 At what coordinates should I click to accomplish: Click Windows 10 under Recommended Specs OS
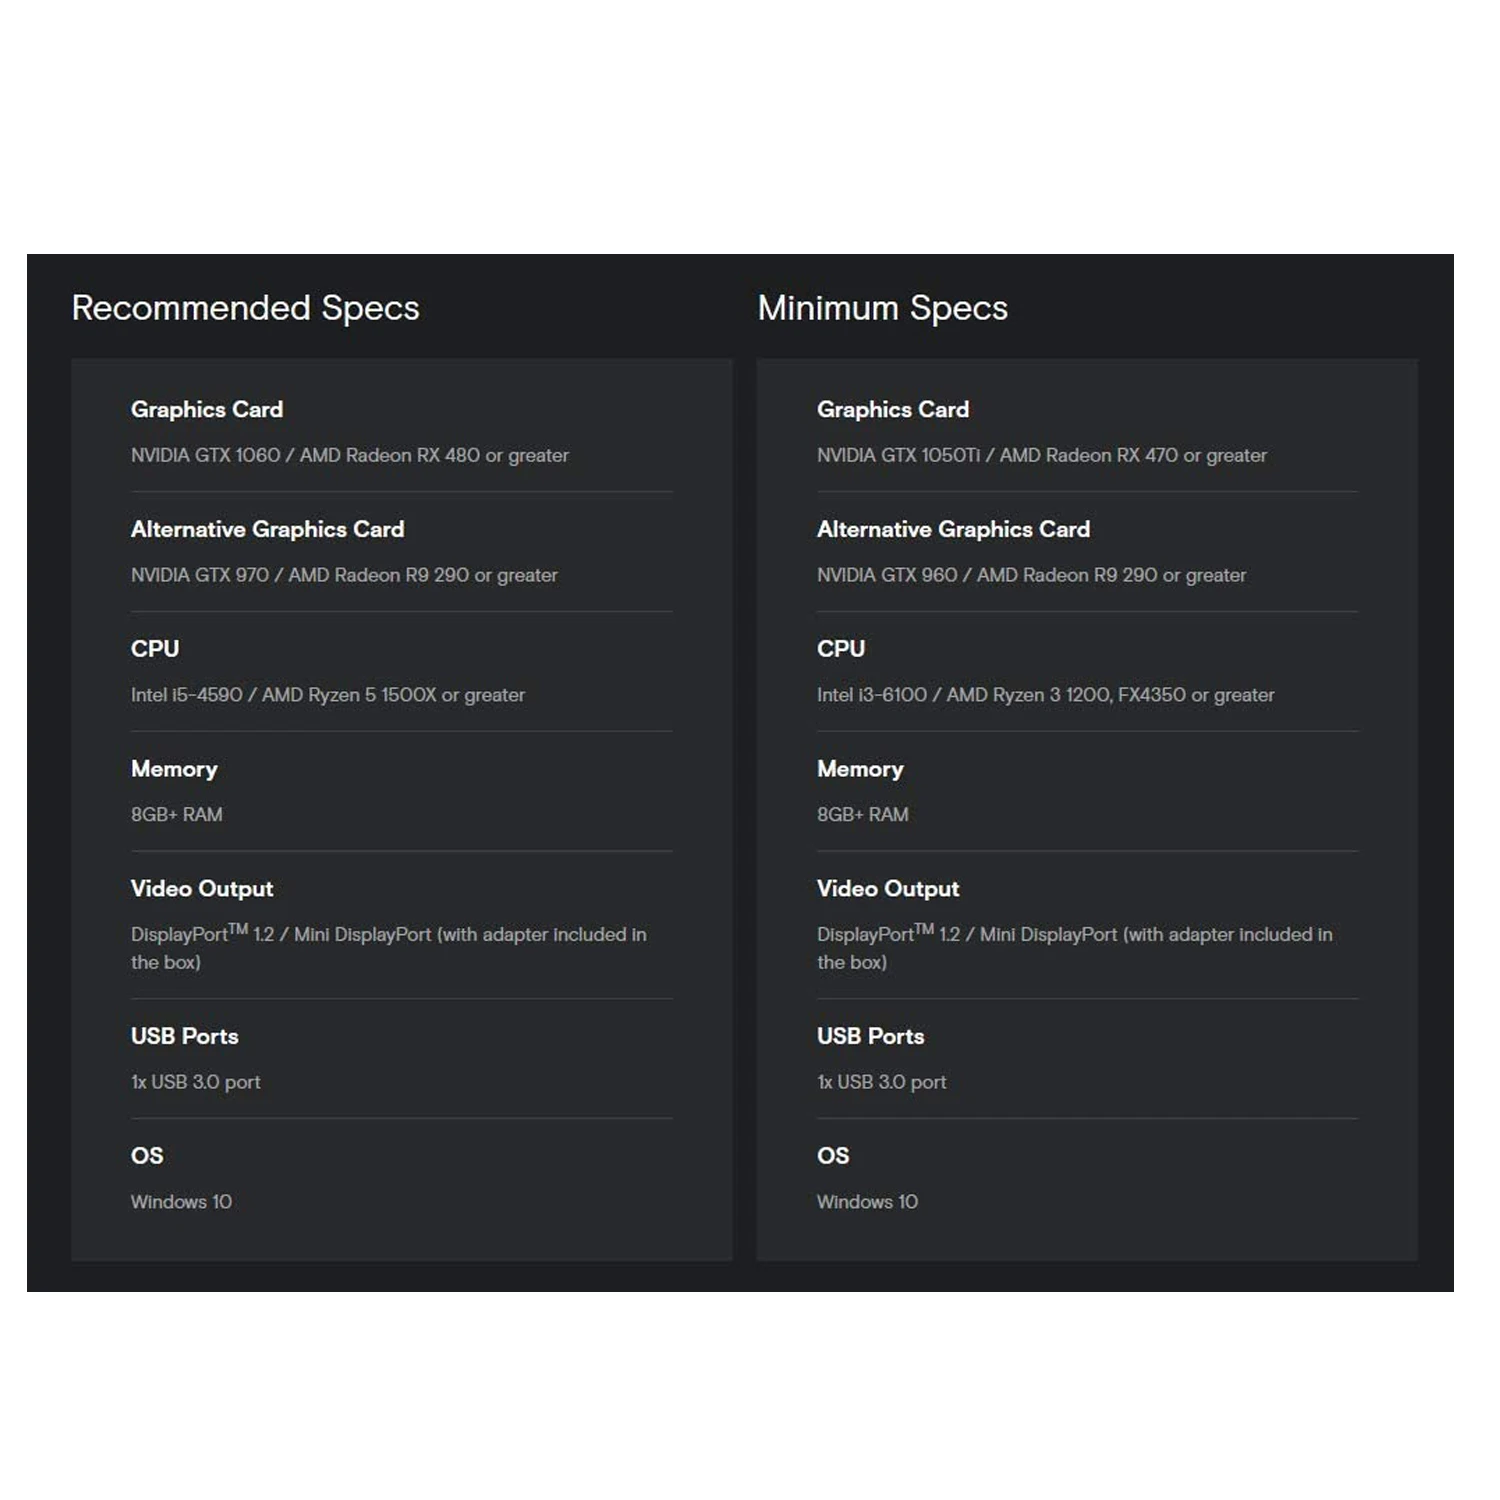click(181, 1202)
